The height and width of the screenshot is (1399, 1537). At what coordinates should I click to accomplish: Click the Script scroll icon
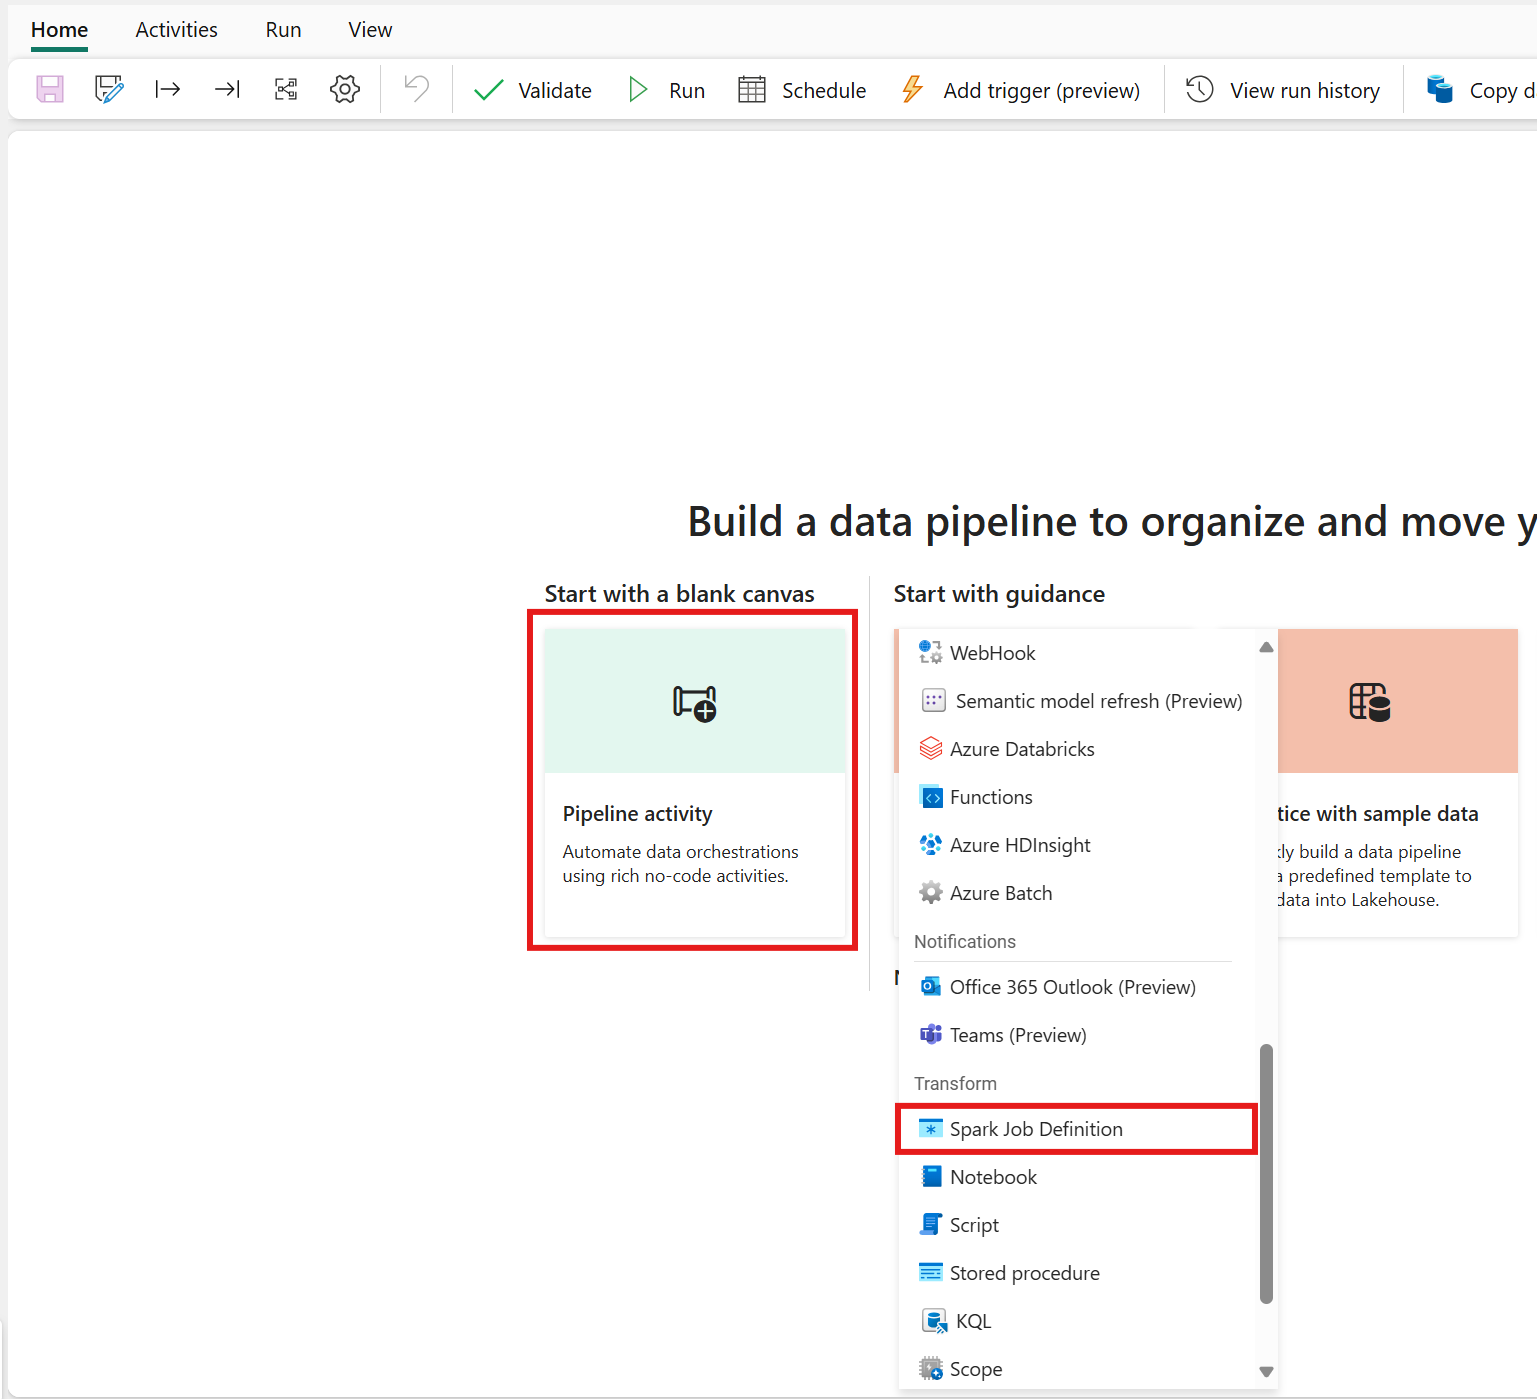(x=931, y=1225)
